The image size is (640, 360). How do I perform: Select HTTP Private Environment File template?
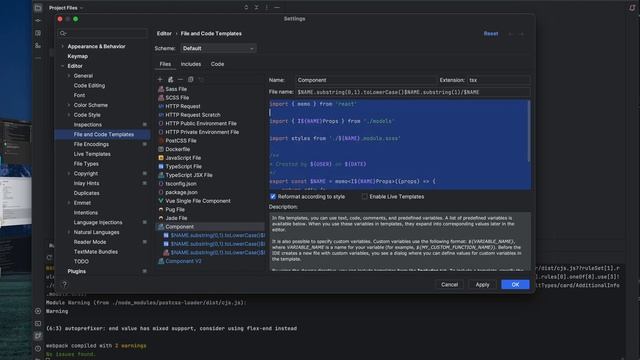point(202,132)
